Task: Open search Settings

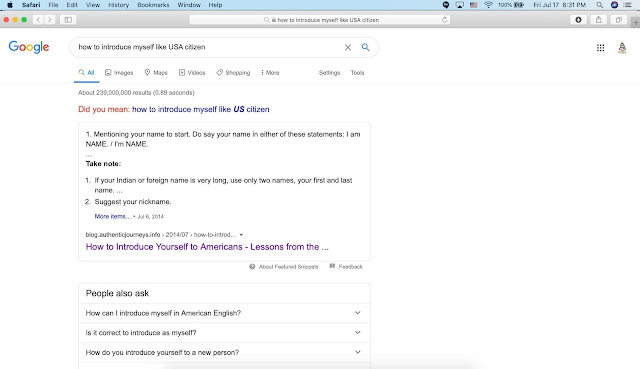Action: pyautogui.click(x=329, y=73)
